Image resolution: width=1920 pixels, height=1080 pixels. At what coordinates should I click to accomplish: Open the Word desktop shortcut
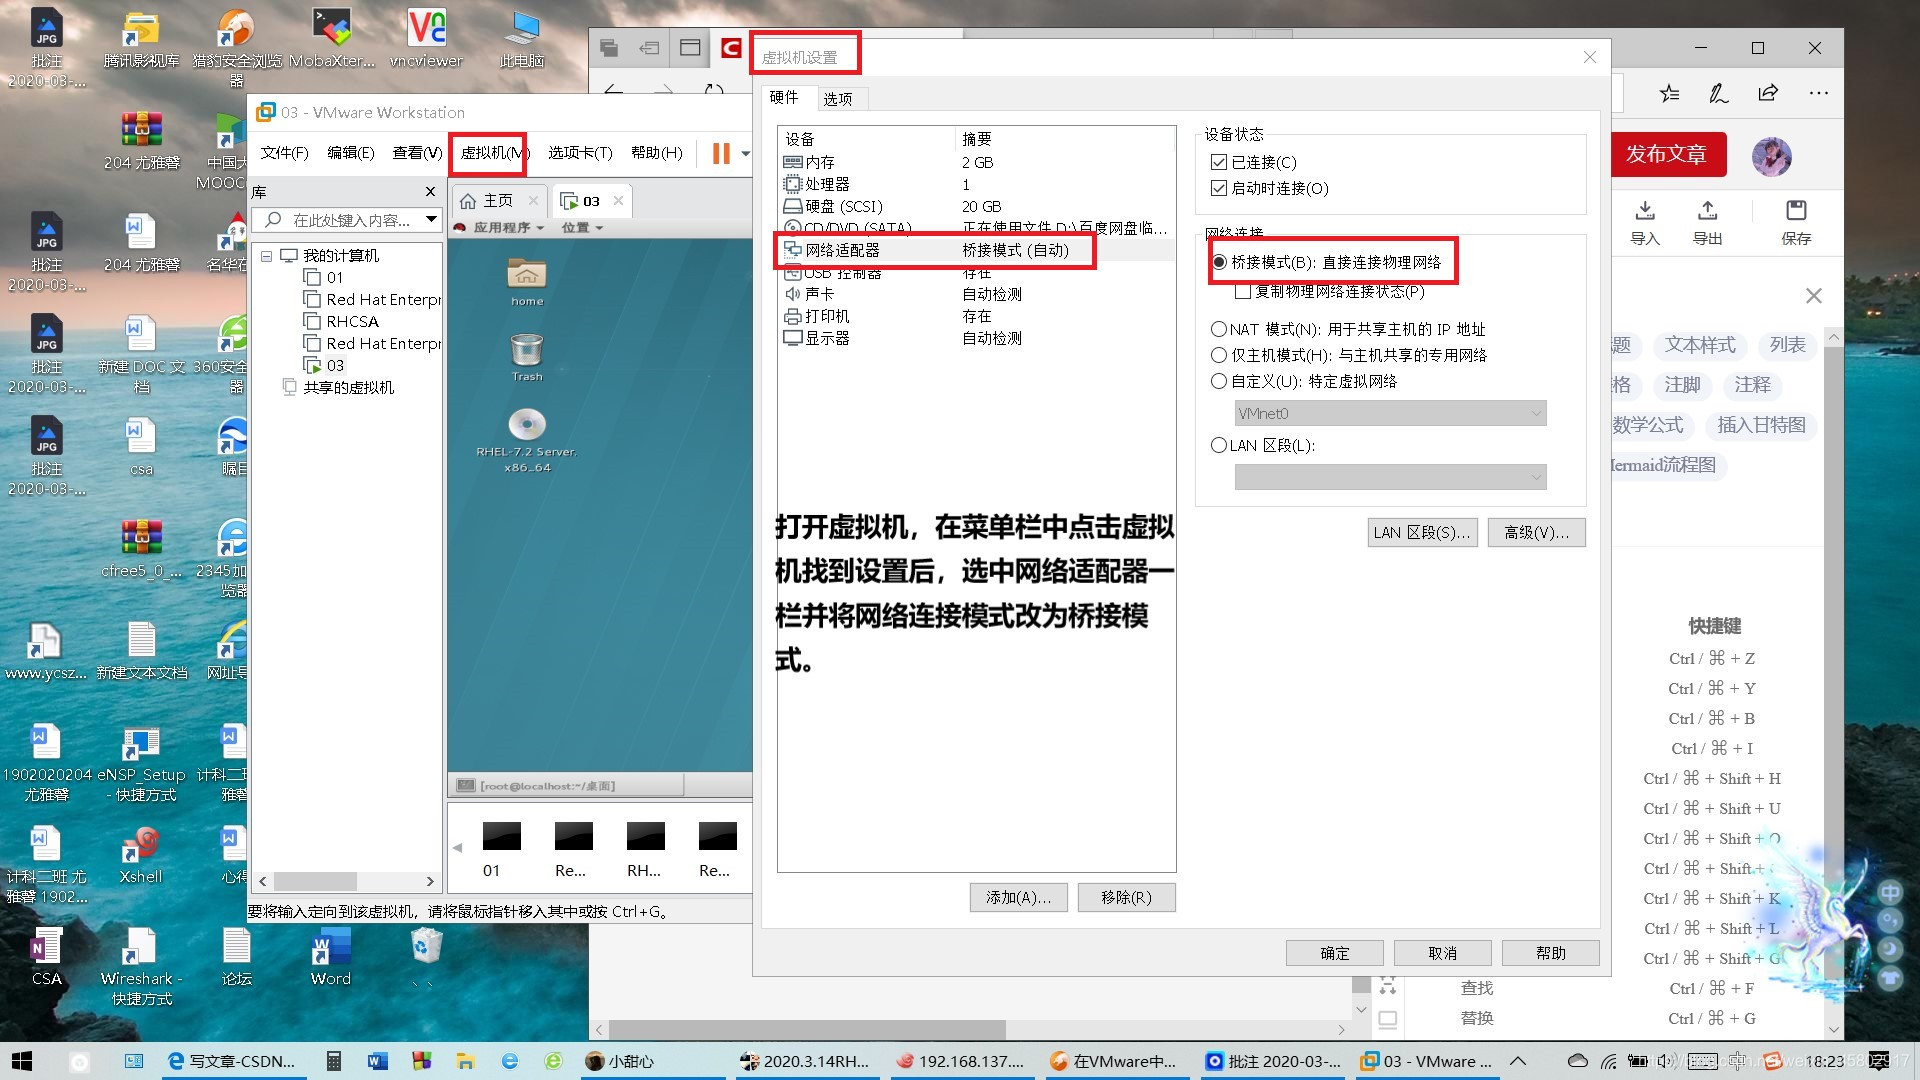click(331, 955)
